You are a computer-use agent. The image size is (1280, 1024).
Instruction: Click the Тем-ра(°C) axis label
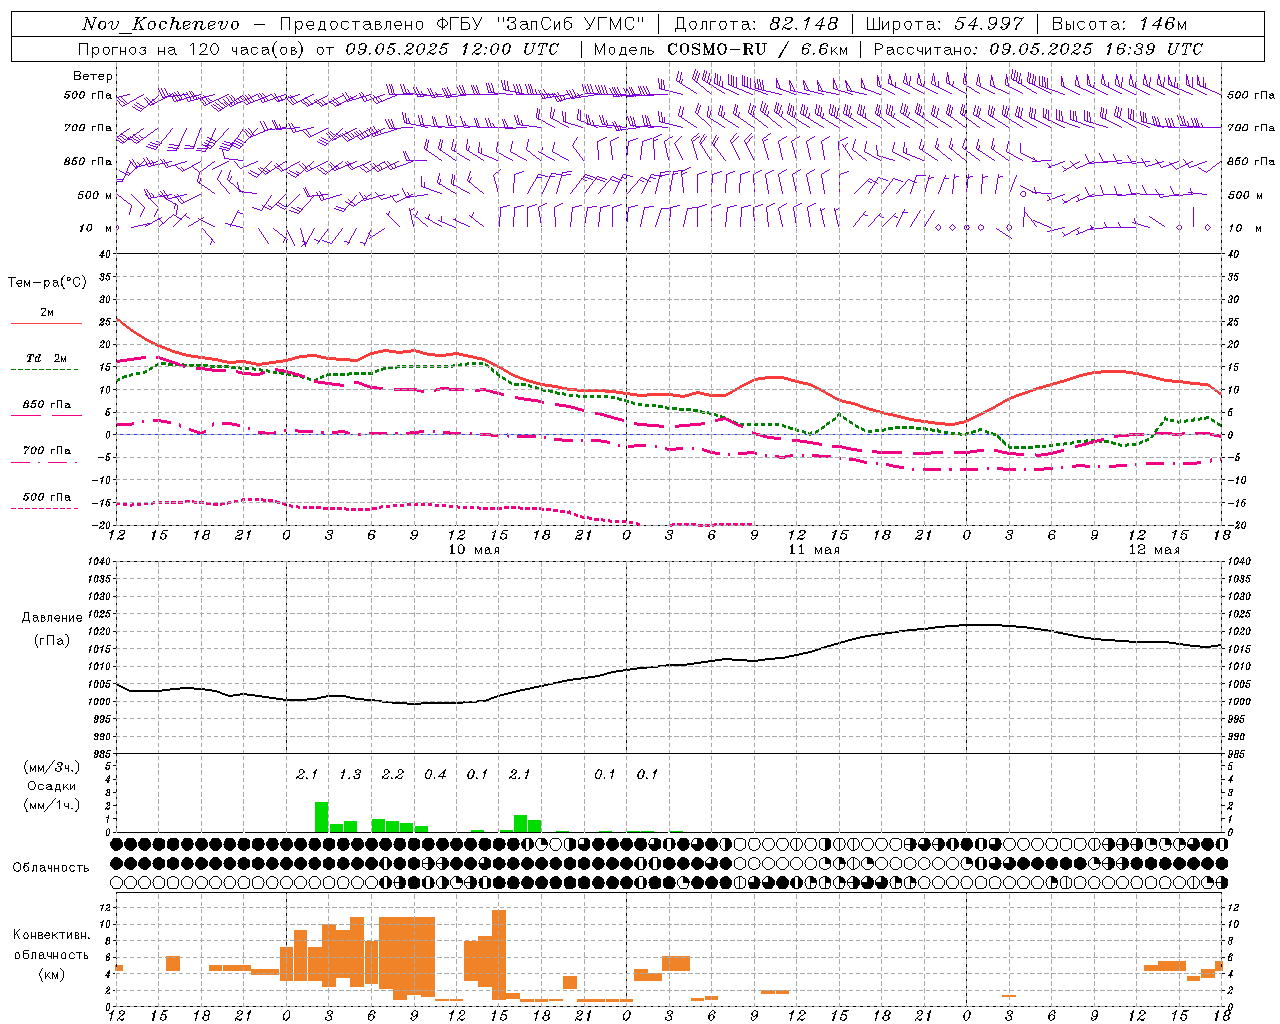[47, 283]
